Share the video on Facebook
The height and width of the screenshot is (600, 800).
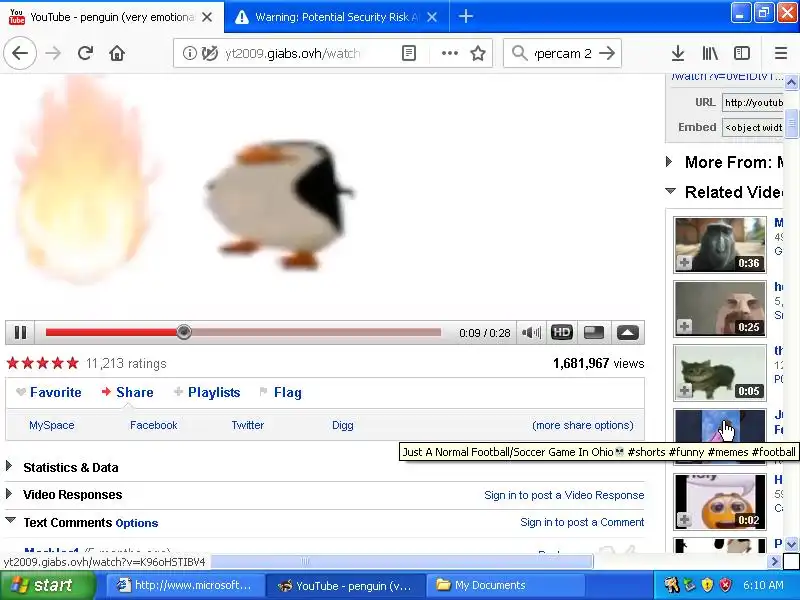154,425
